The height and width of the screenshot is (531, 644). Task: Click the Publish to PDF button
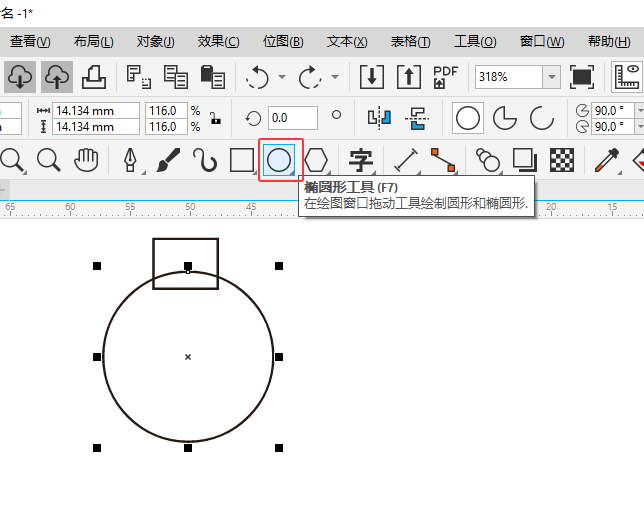[446, 77]
